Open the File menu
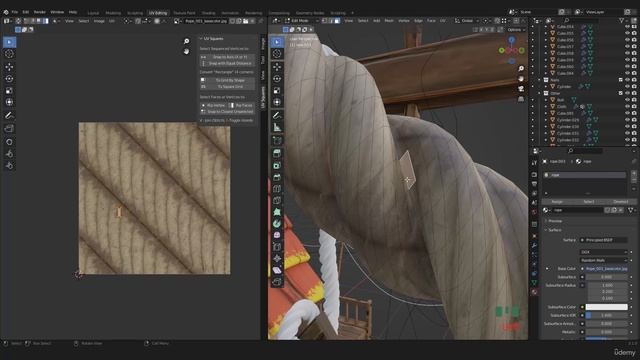Screen dimensions: 640x360 coord(15,12)
